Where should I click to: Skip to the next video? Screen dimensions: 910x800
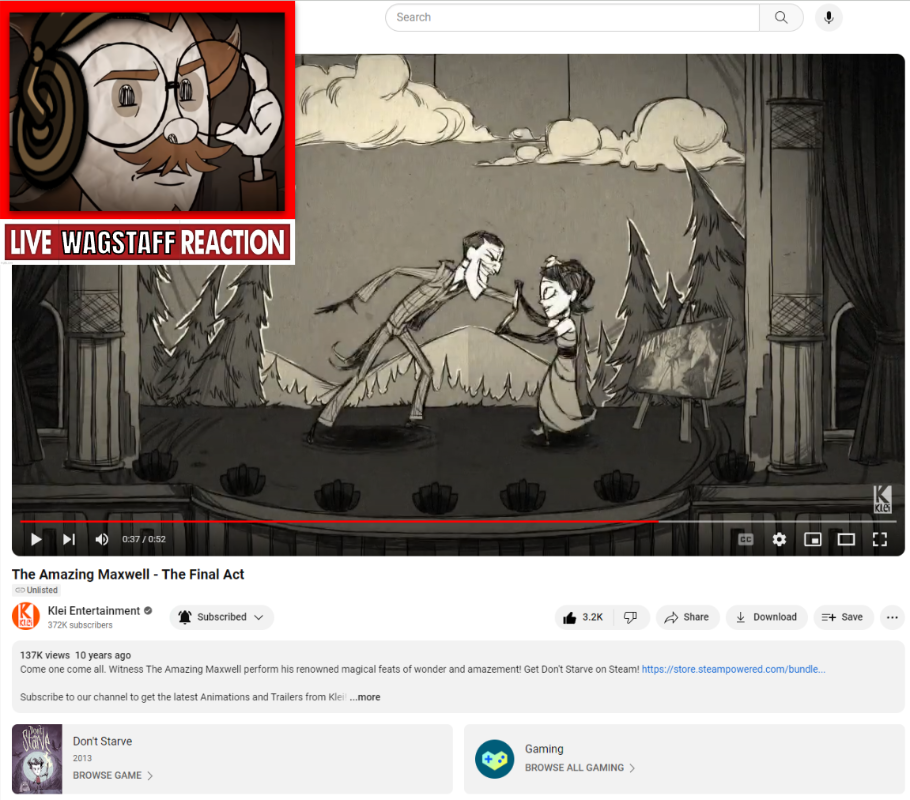click(x=69, y=539)
